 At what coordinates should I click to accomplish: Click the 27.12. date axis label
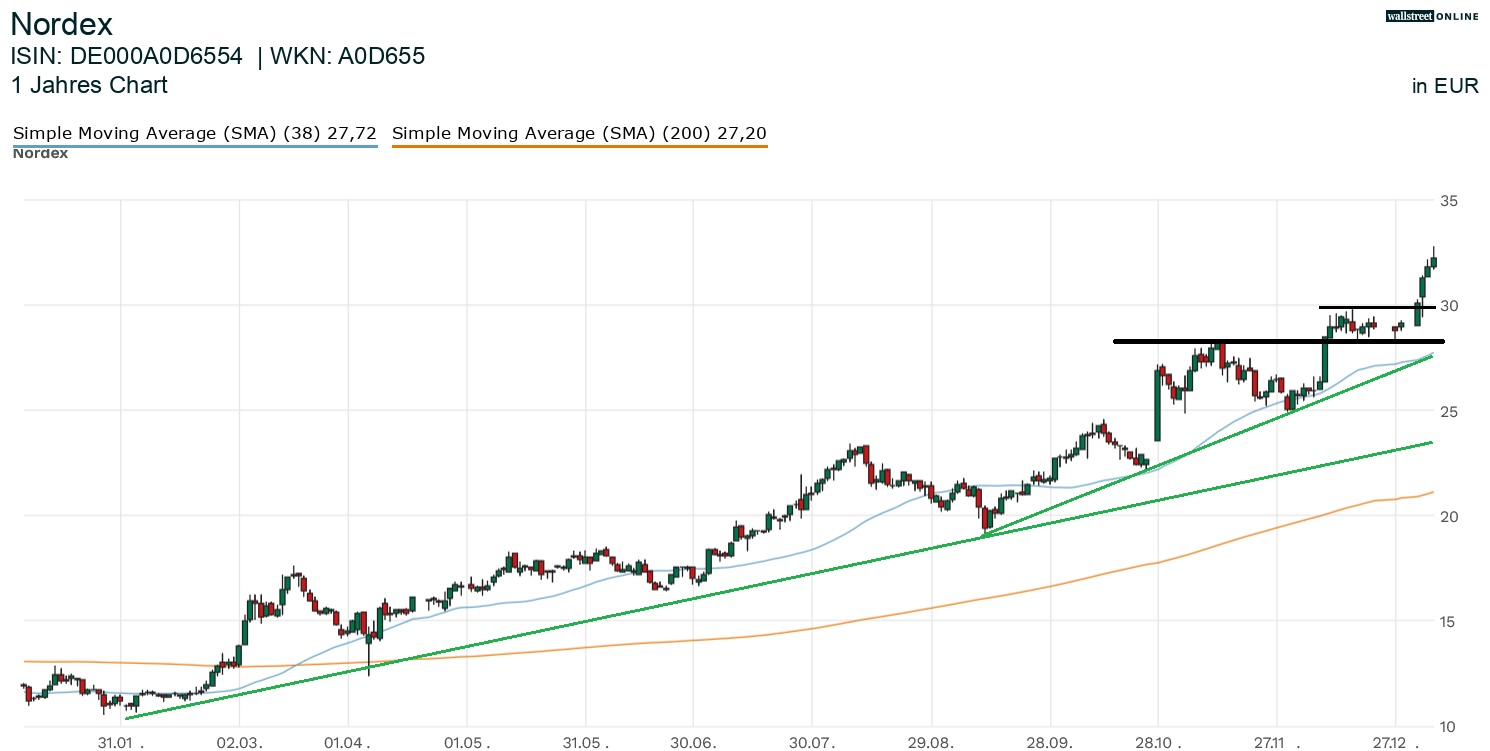pyautogui.click(x=1398, y=743)
